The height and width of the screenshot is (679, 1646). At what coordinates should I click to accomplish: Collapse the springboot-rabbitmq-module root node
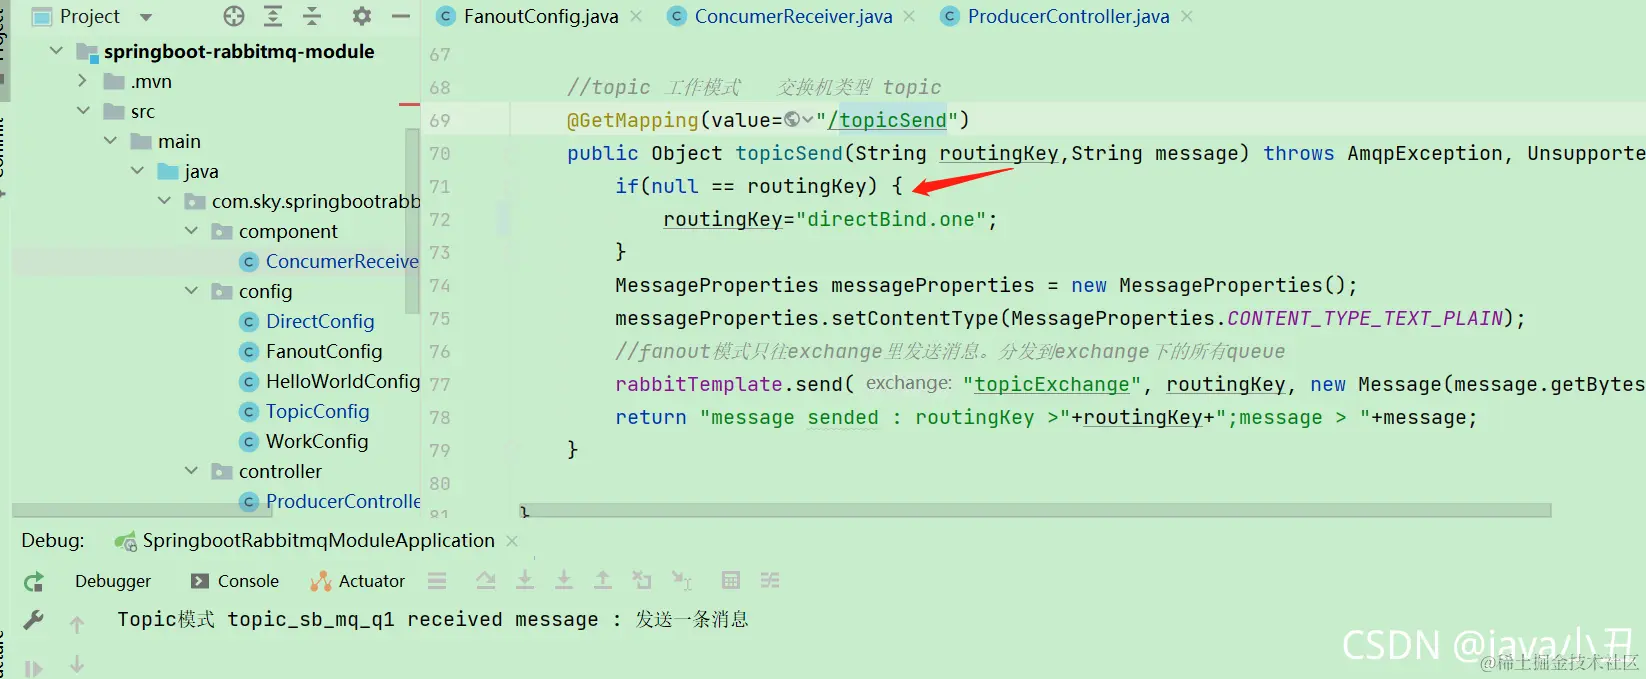coord(57,51)
